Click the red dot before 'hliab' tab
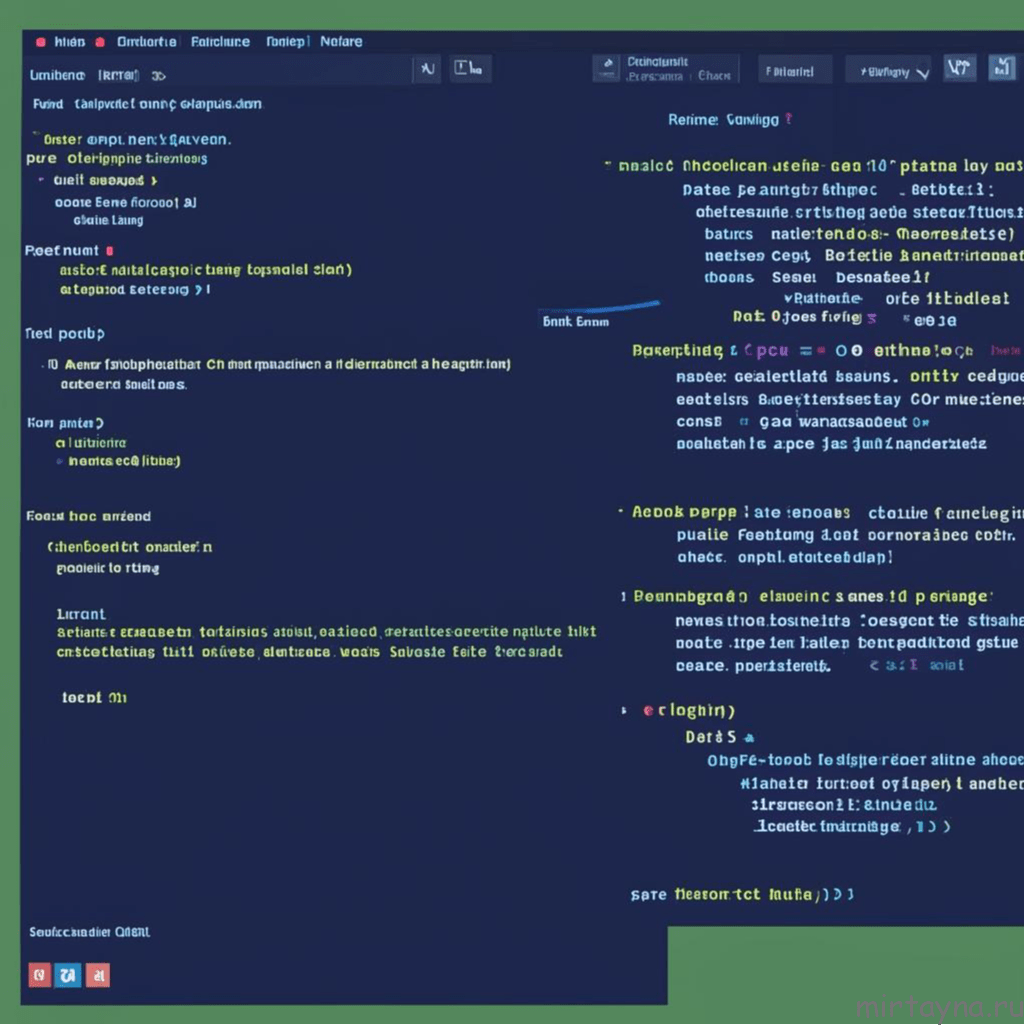The height and width of the screenshot is (1025, 1025). [x=40, y=42]
